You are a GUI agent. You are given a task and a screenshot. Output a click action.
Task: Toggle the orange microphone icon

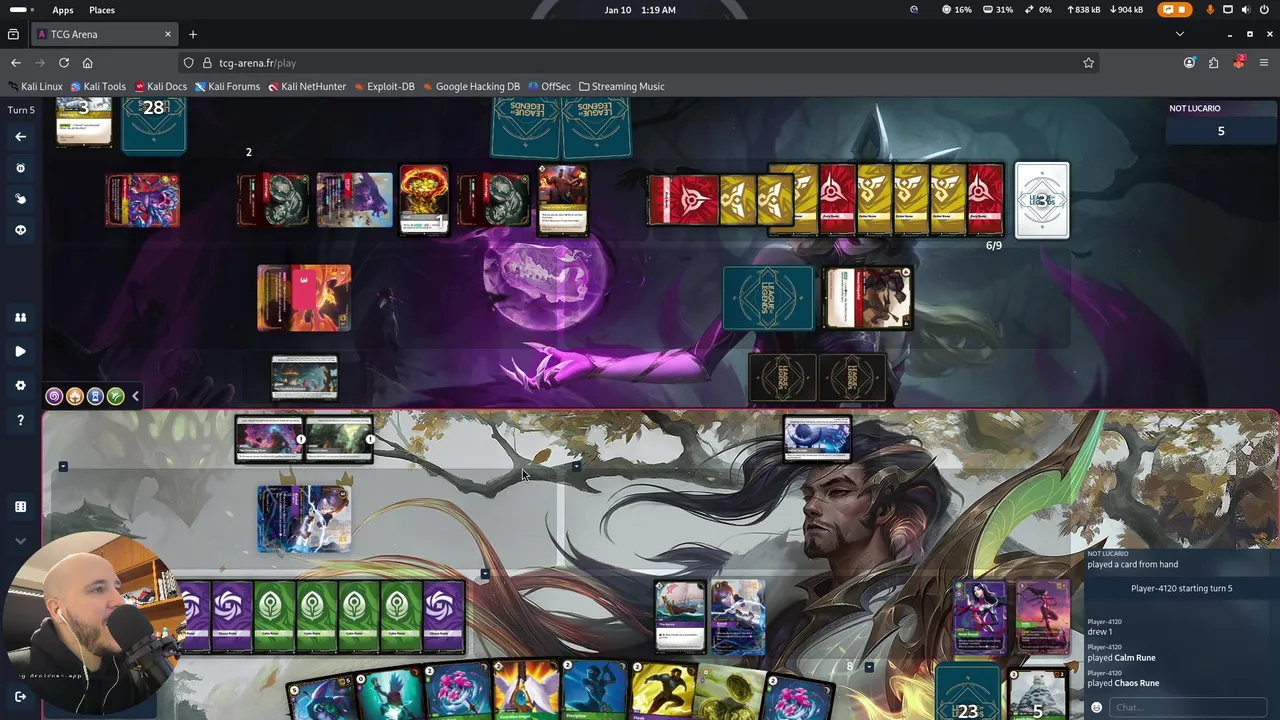[x=1211, y=10]
